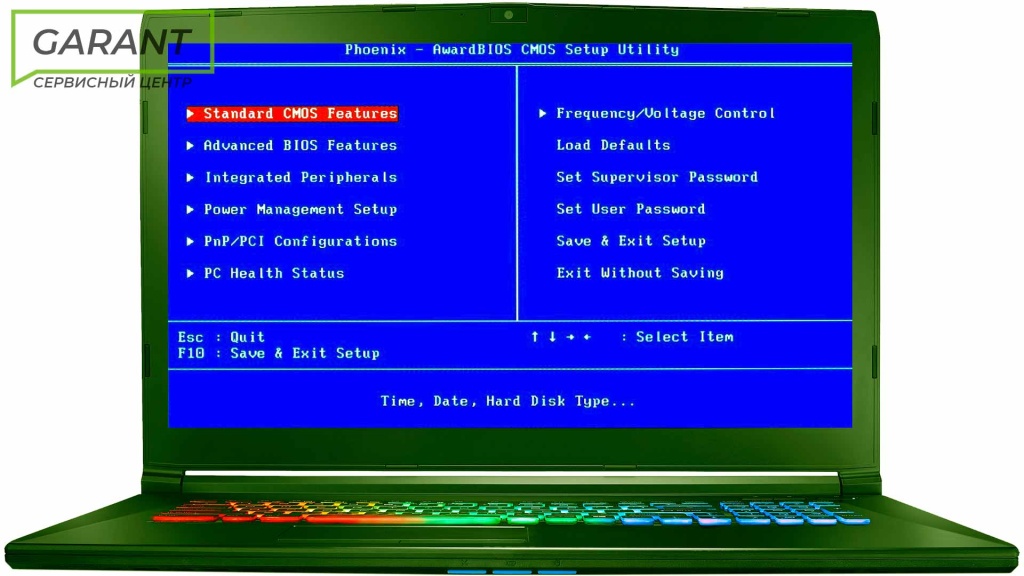The width and height of the screenshot is (1024, 576).
Task: Click the 'Esc : Quit' hint text
Action: (221, 337)
